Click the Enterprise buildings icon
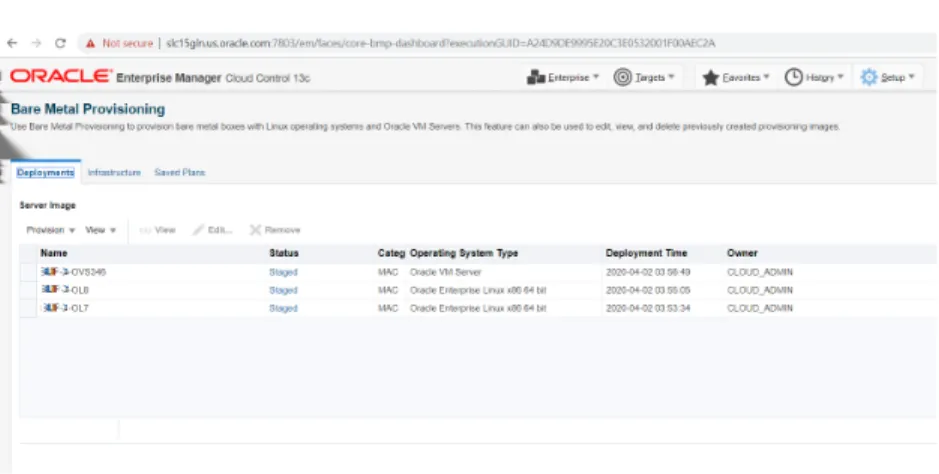The height and width of the screenshot is (474, 939). [x=535, y=77]
